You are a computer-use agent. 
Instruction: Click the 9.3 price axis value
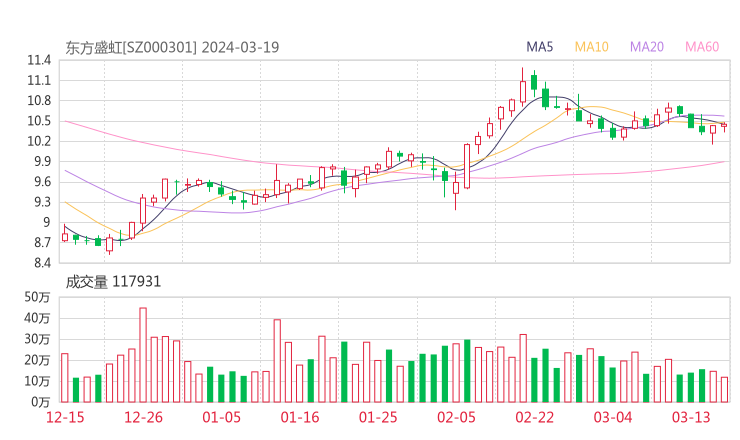click(42, 202)
